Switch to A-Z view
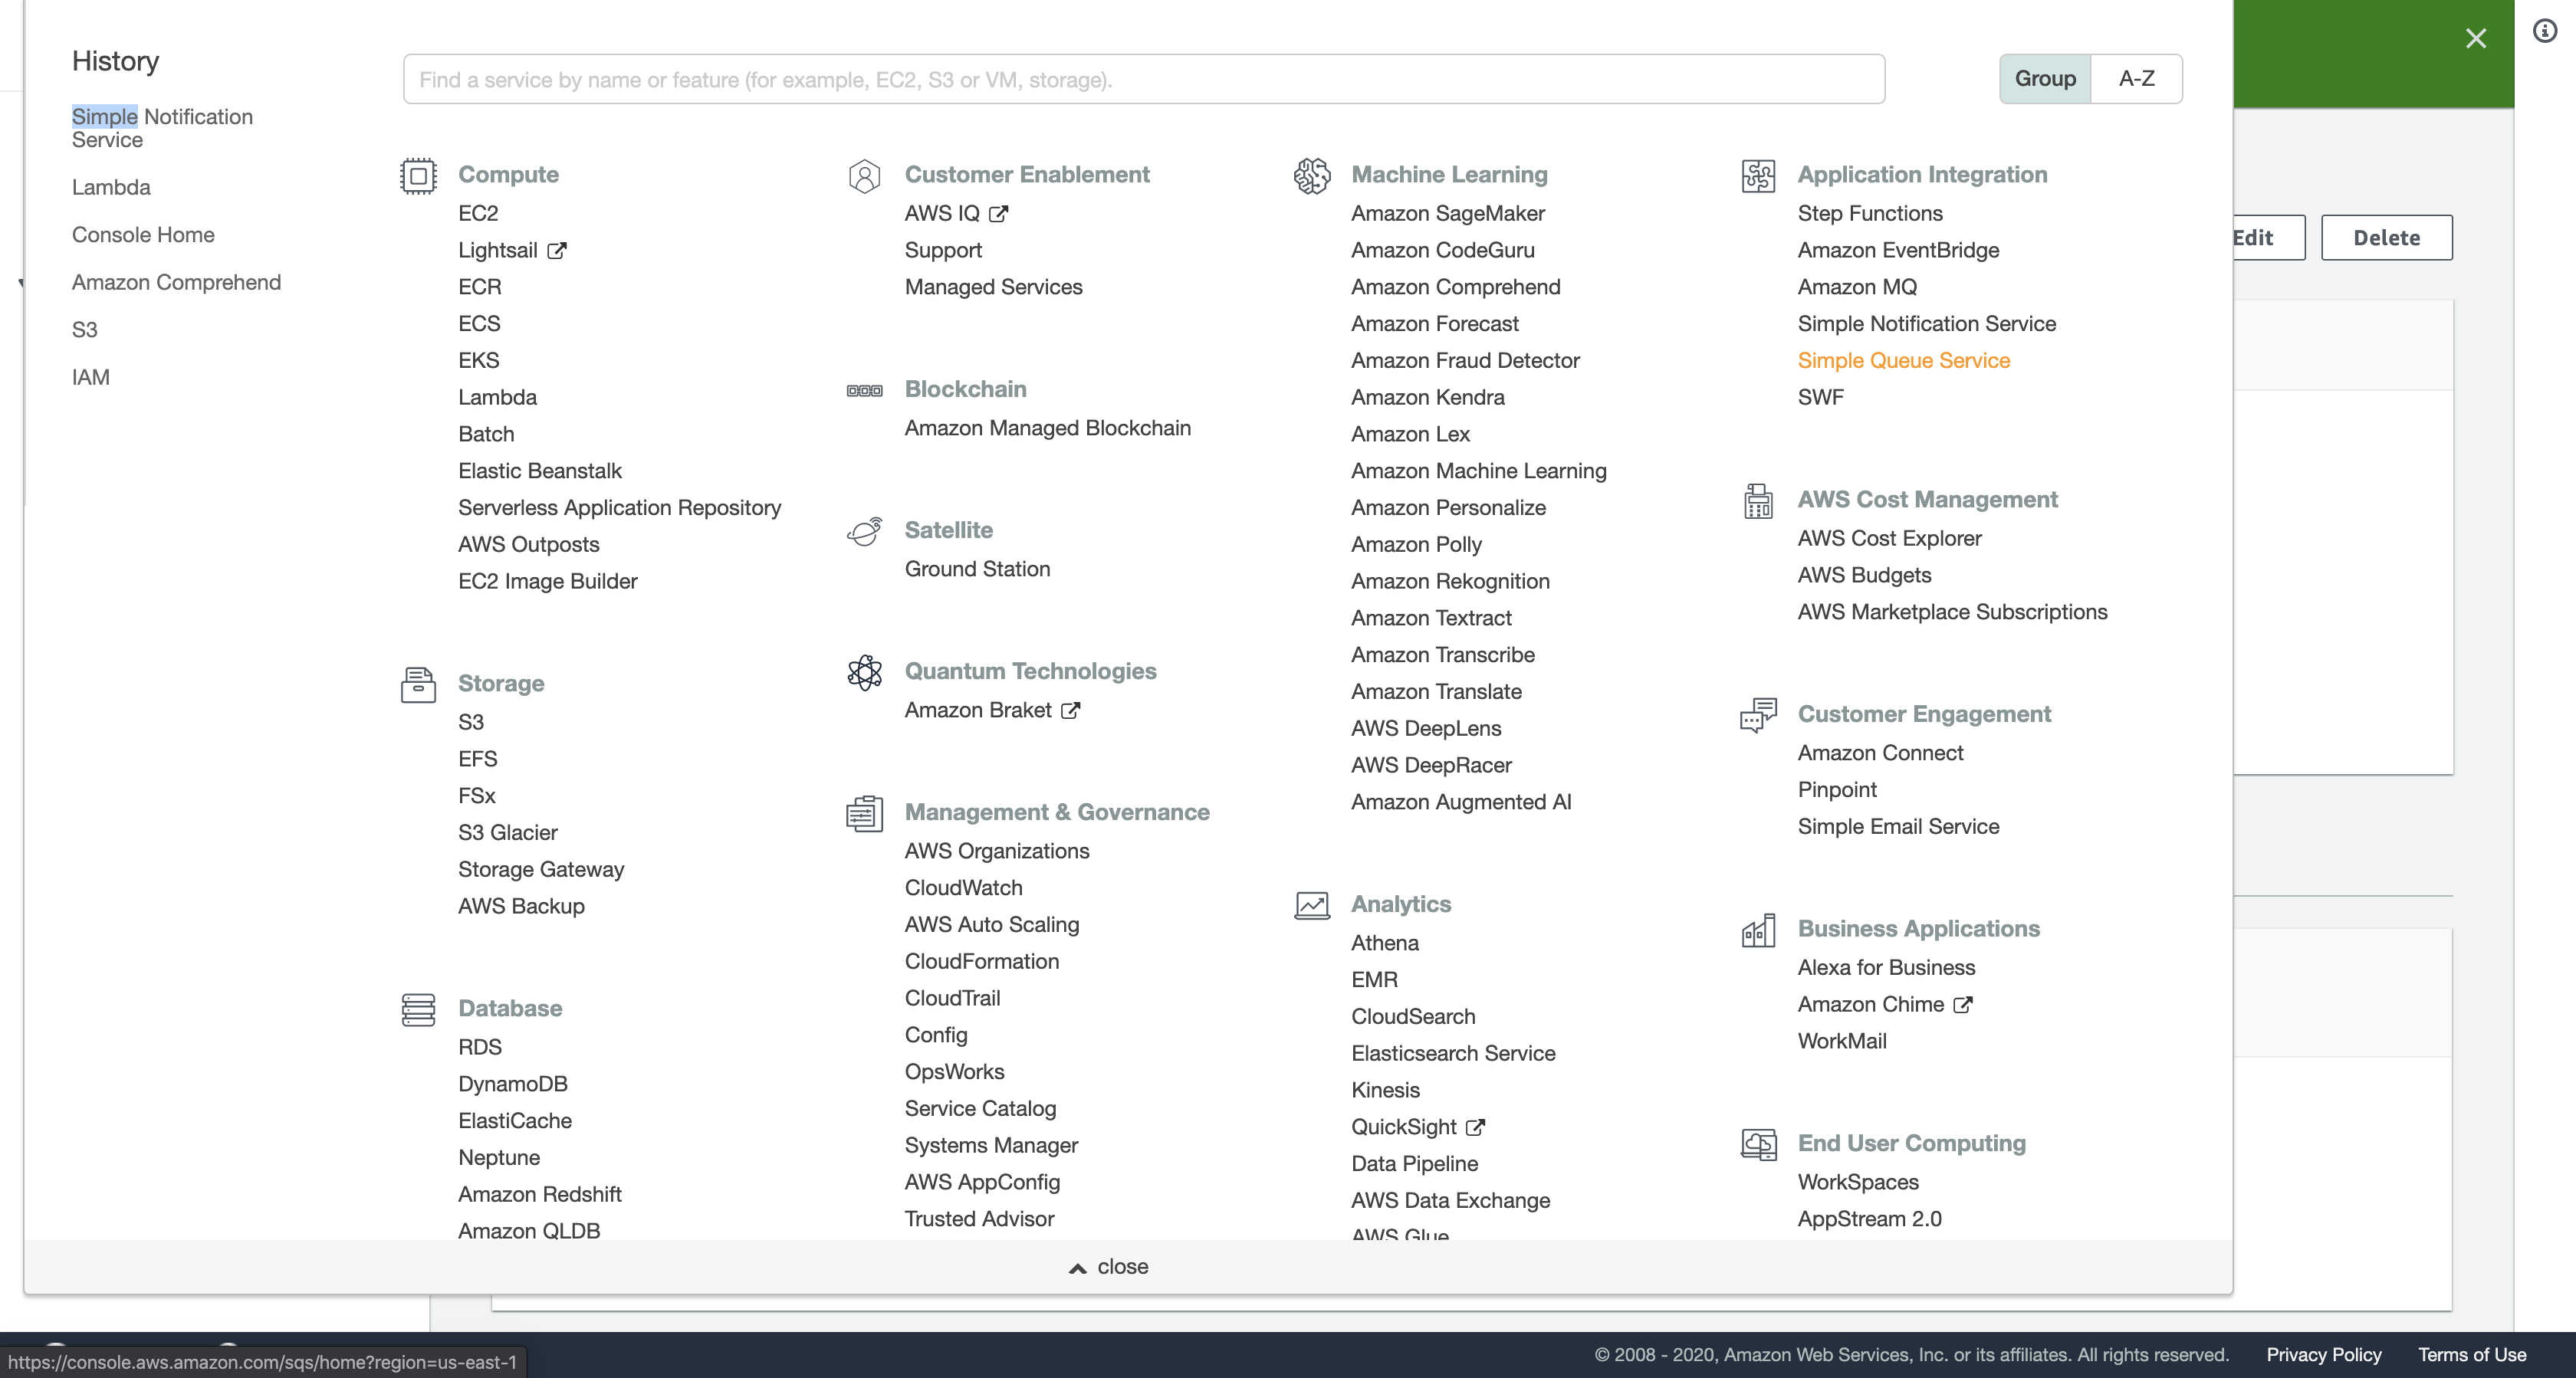 point(2136,79)
